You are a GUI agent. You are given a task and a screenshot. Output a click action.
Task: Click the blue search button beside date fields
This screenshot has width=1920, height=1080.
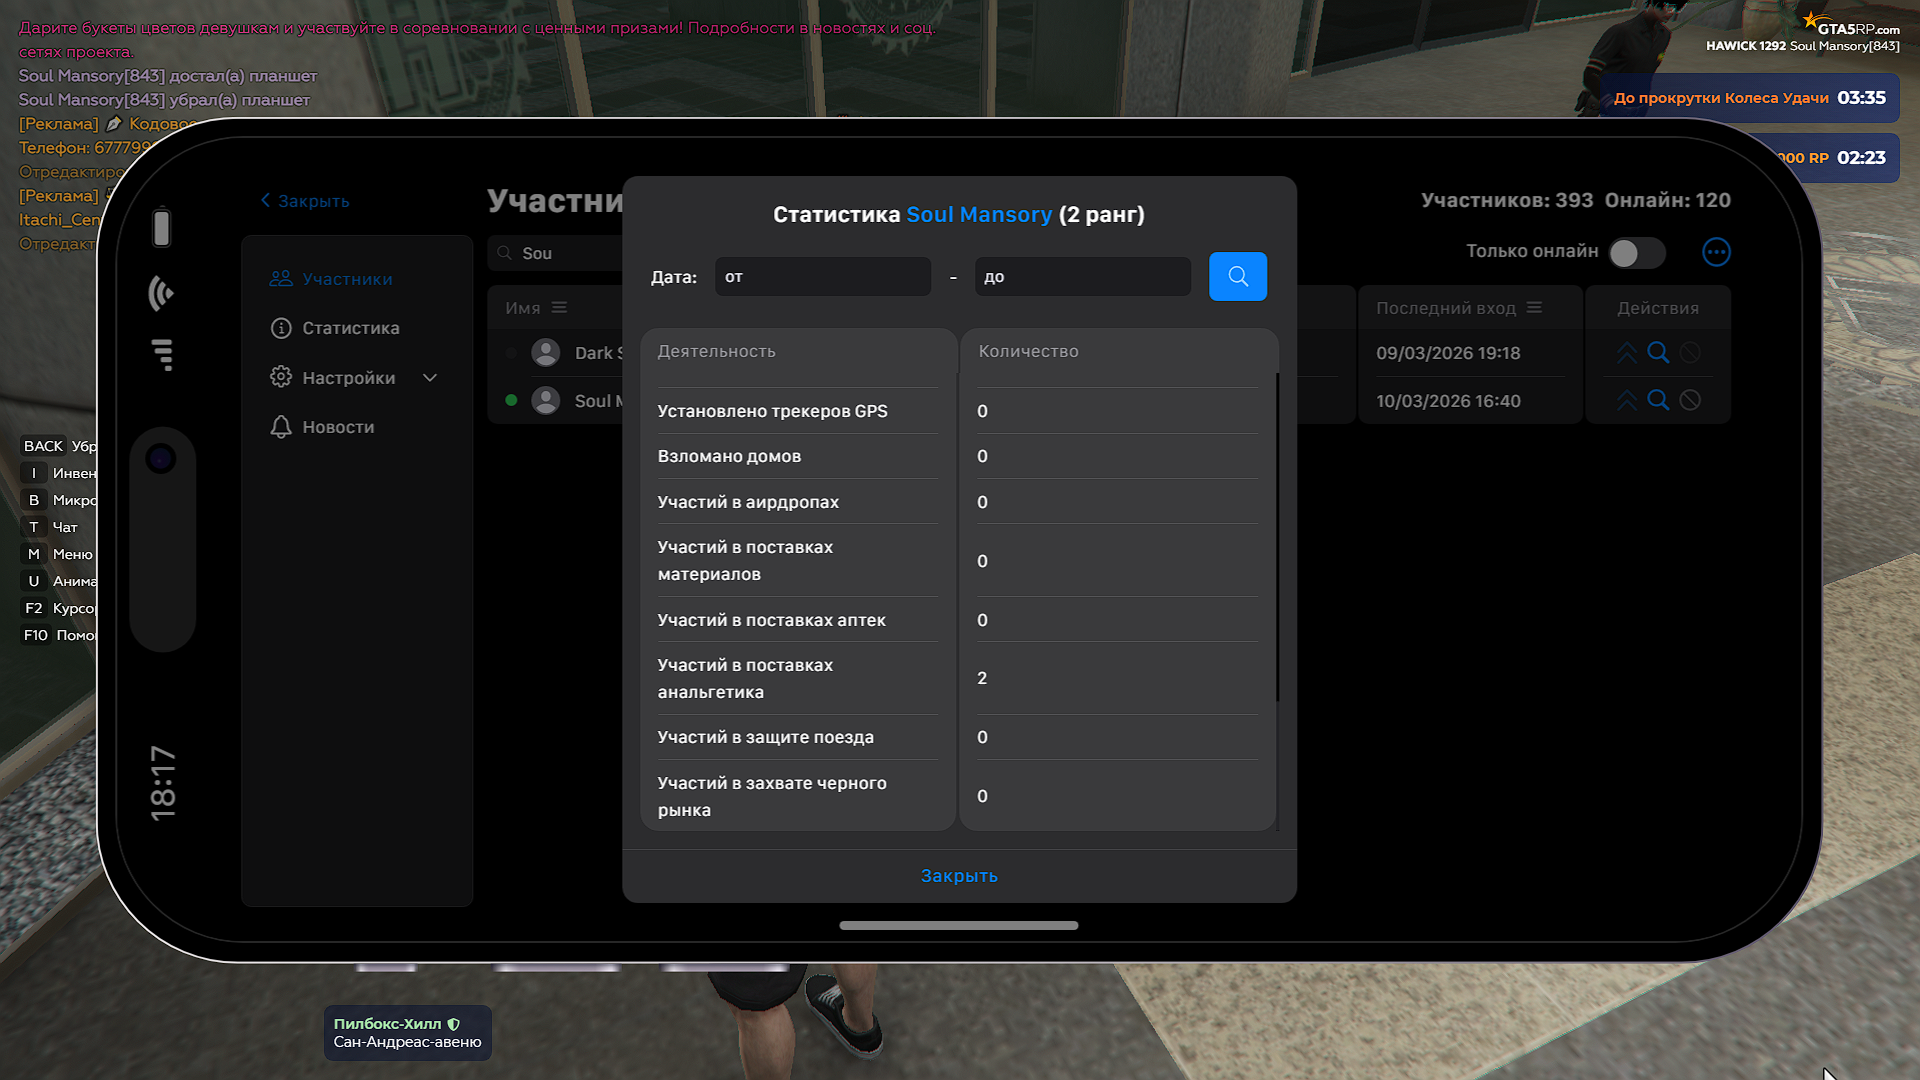1237,276
